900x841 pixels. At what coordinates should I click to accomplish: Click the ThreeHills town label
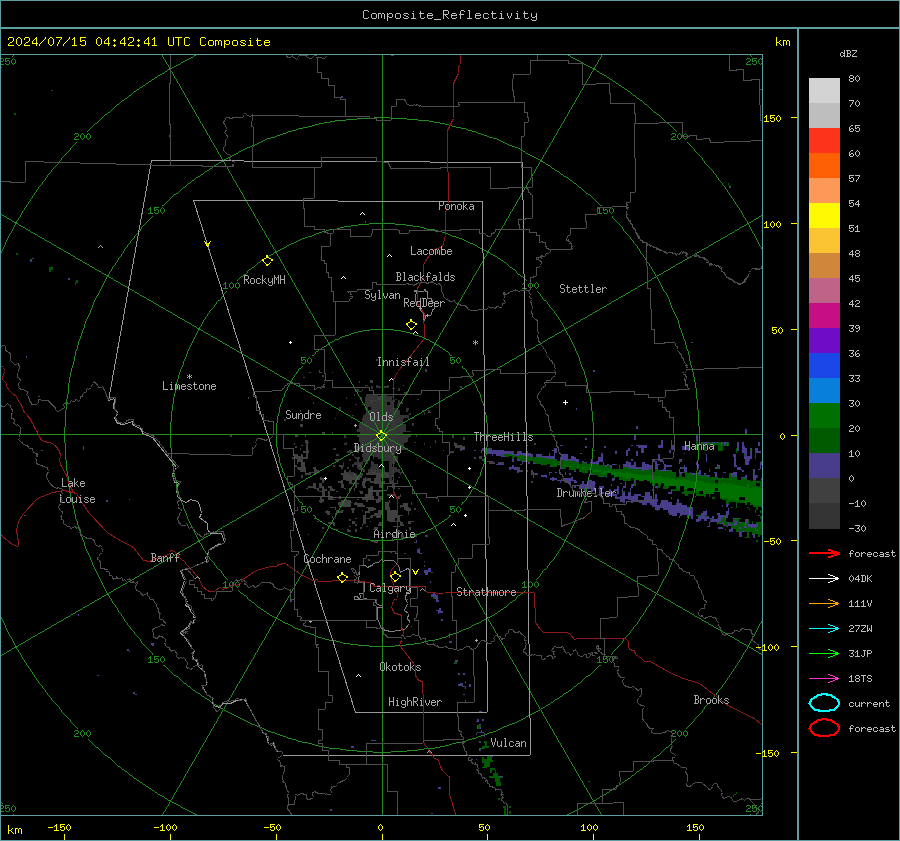pos(503,437)
